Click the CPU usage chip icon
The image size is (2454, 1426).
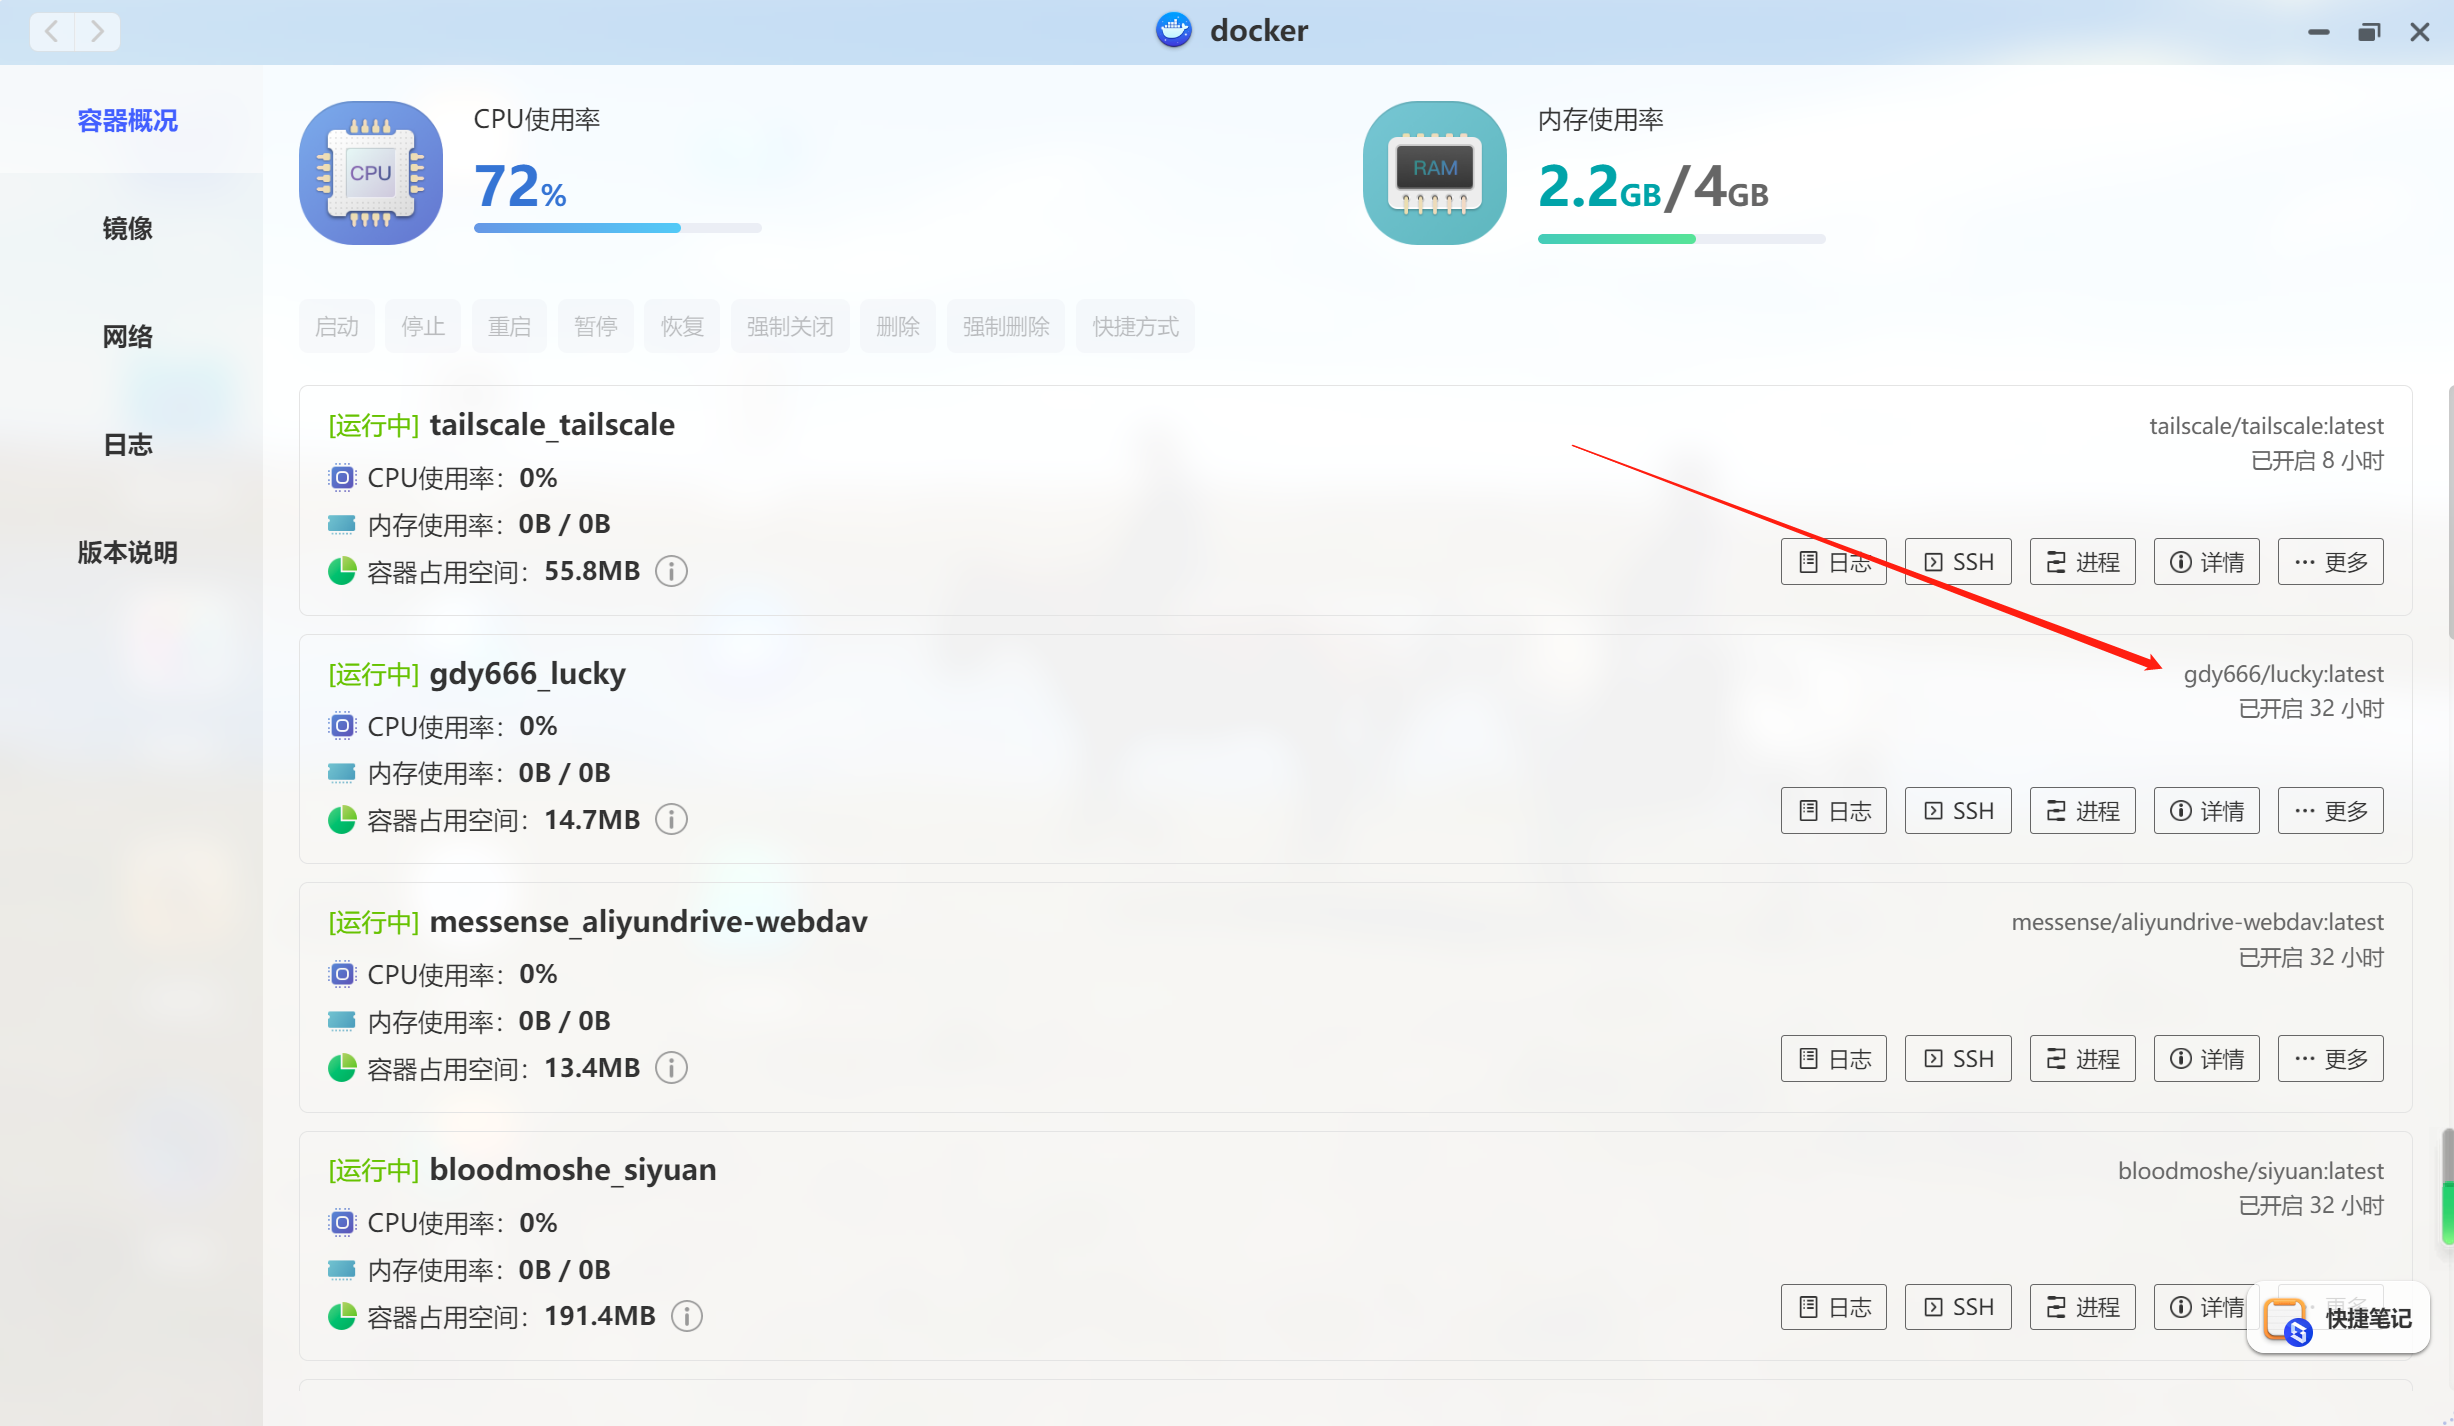point(369,172)
